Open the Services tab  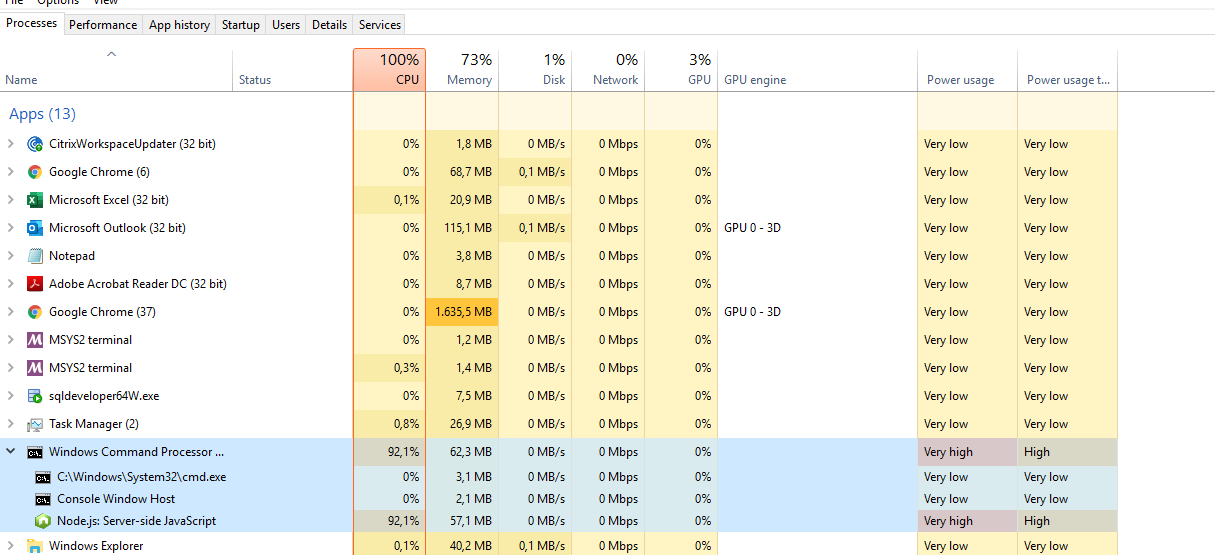[379, 25]
